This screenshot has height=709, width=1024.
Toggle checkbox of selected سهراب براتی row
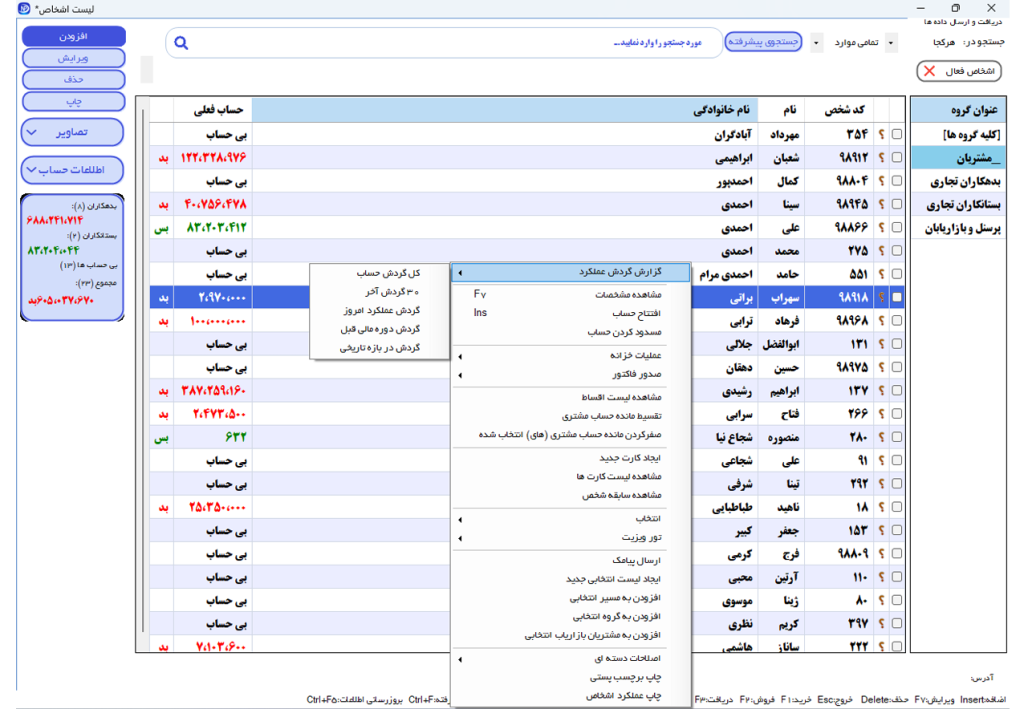point(897,297)
